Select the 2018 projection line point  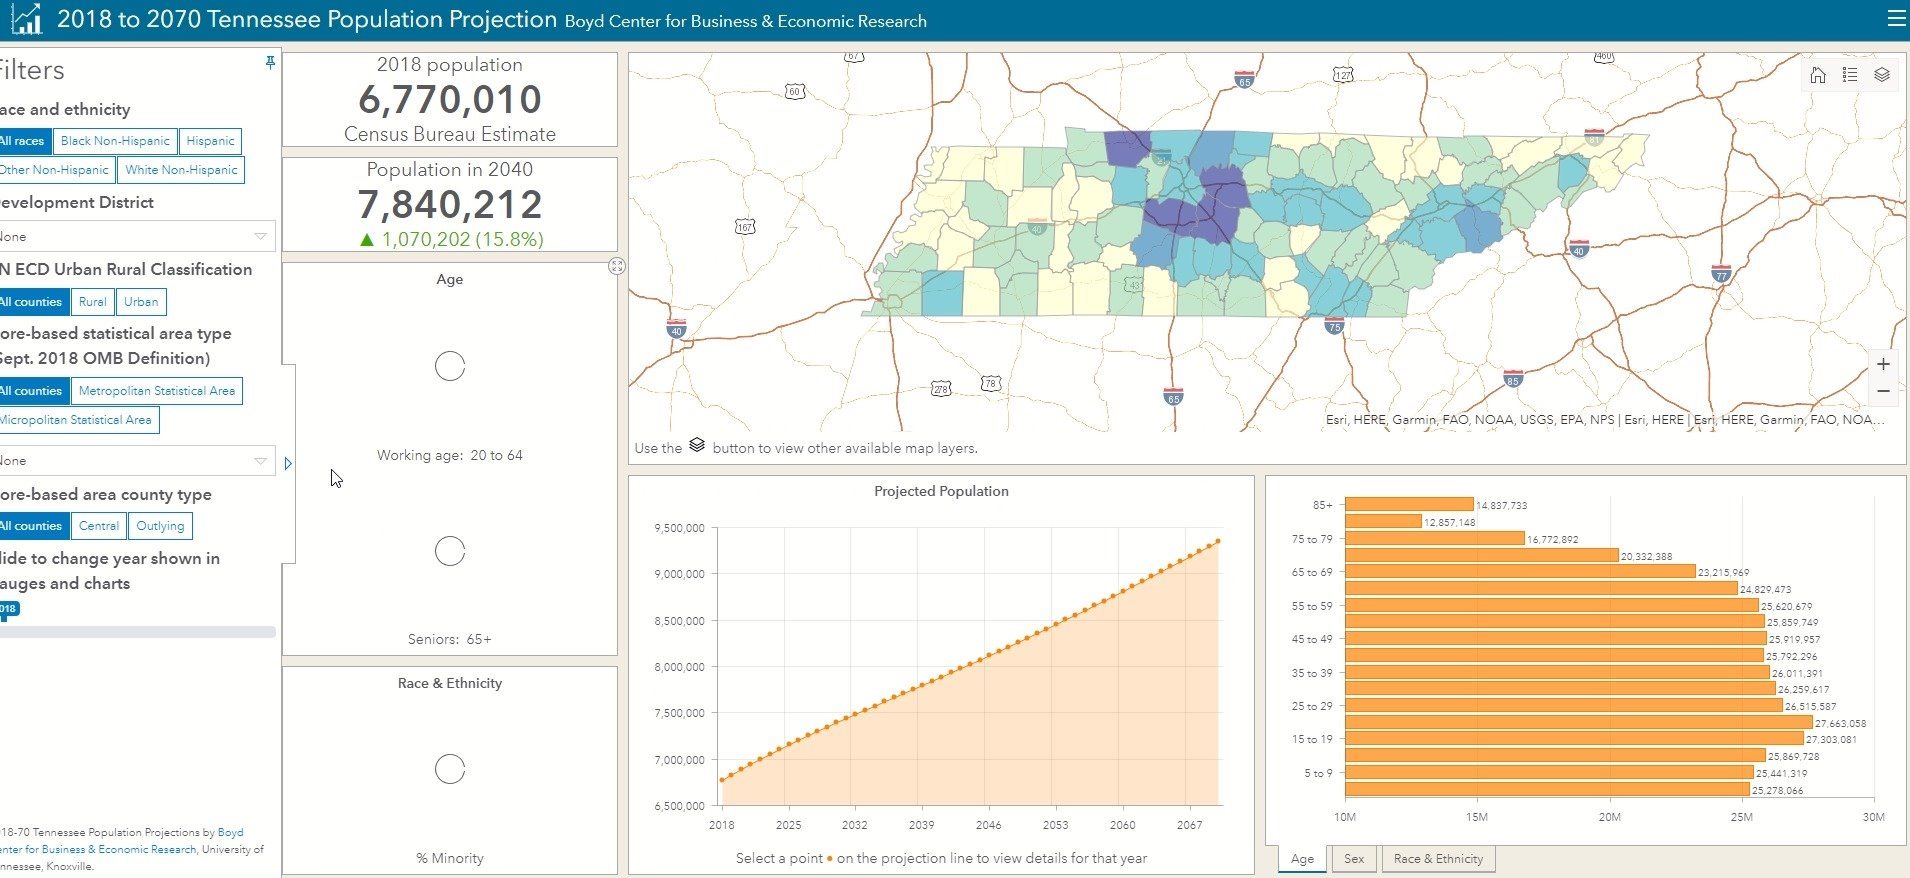pyautogui.click(x=722, y=780)
